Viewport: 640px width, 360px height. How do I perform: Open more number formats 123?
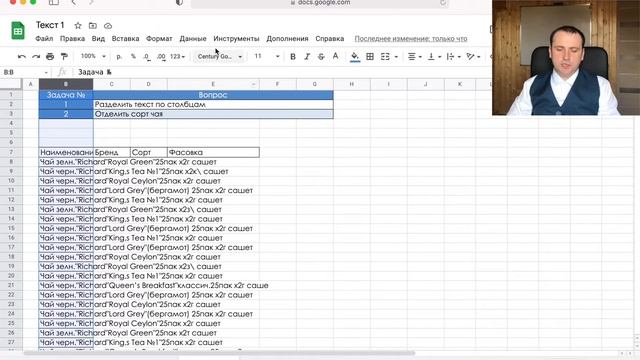pyautogui.click(x=178, y=56)
